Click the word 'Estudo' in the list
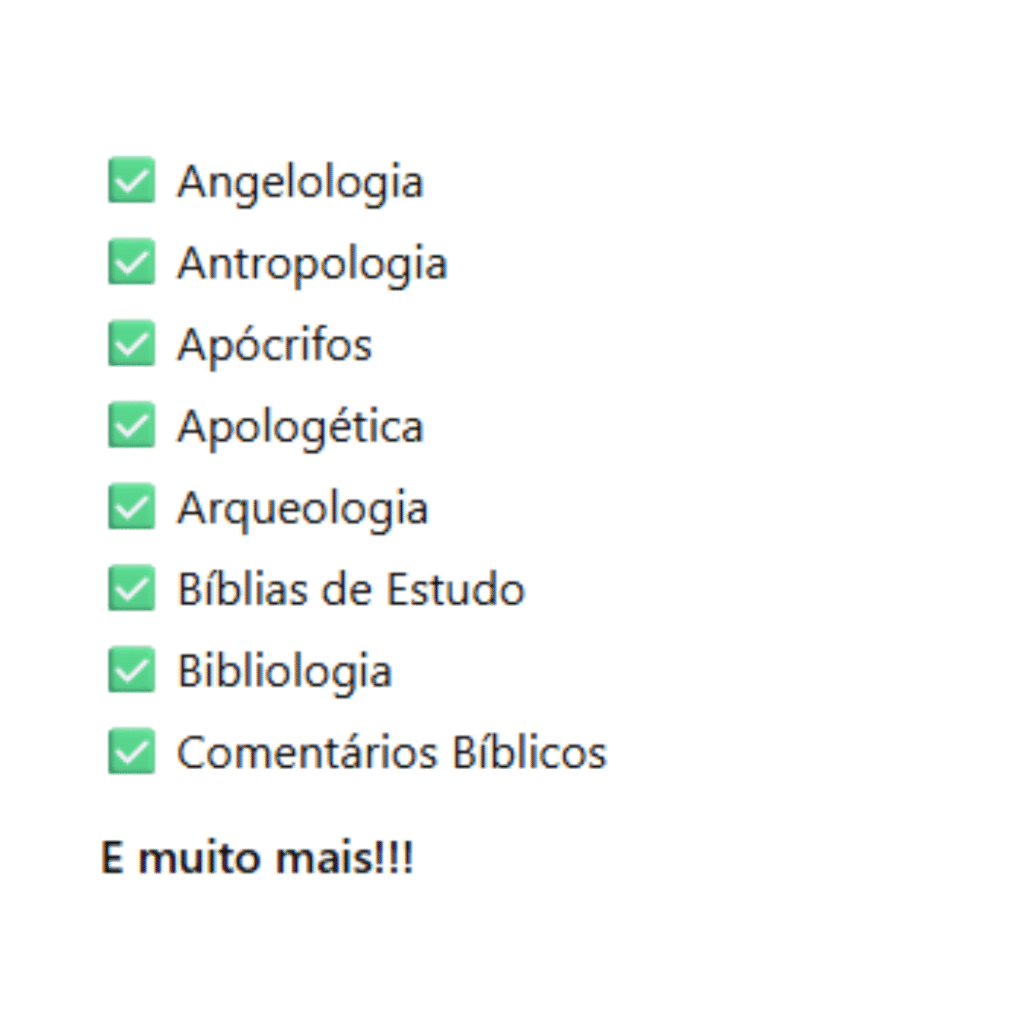This screenshot has width=1024, height=1024. (455, 589)
